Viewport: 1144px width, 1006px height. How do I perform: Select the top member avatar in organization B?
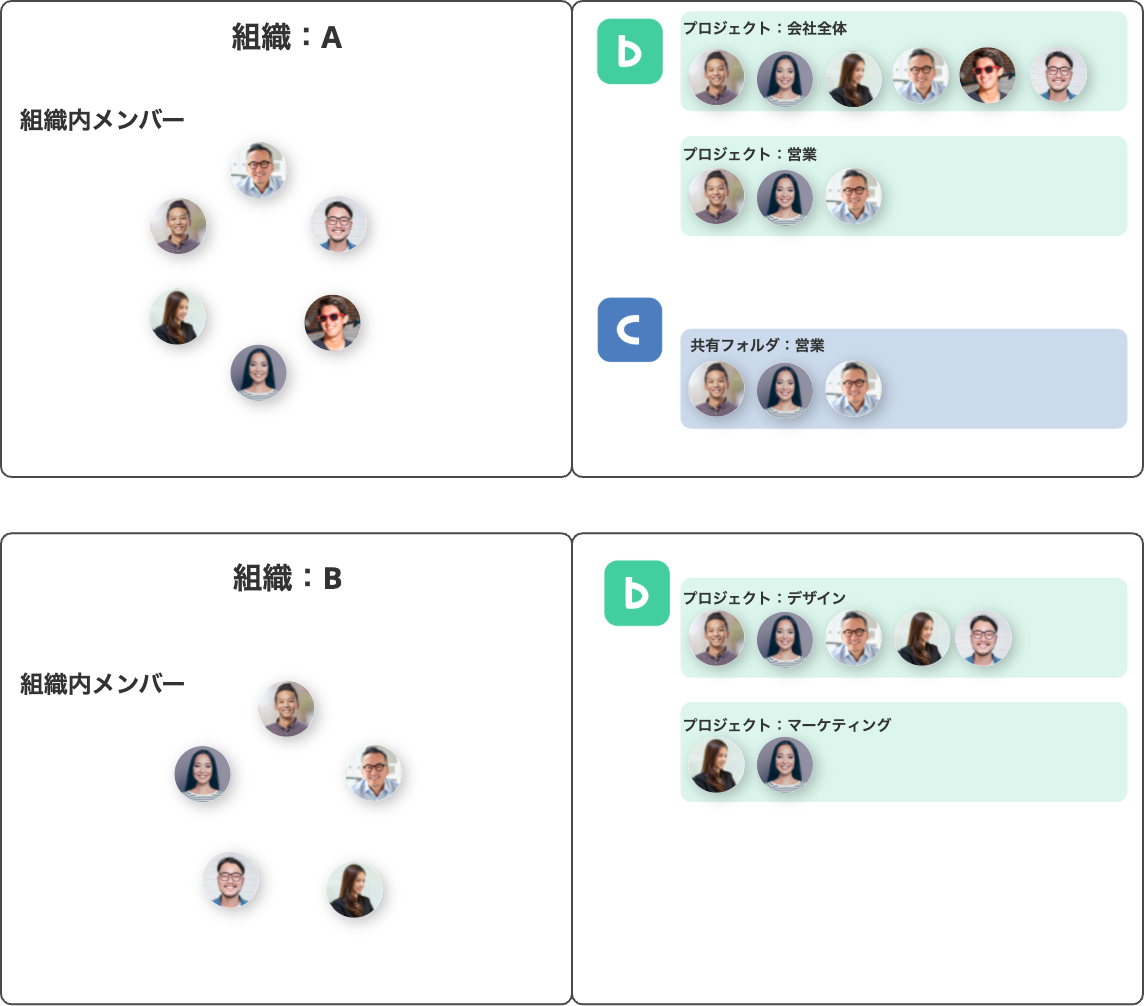click(287, 708)
